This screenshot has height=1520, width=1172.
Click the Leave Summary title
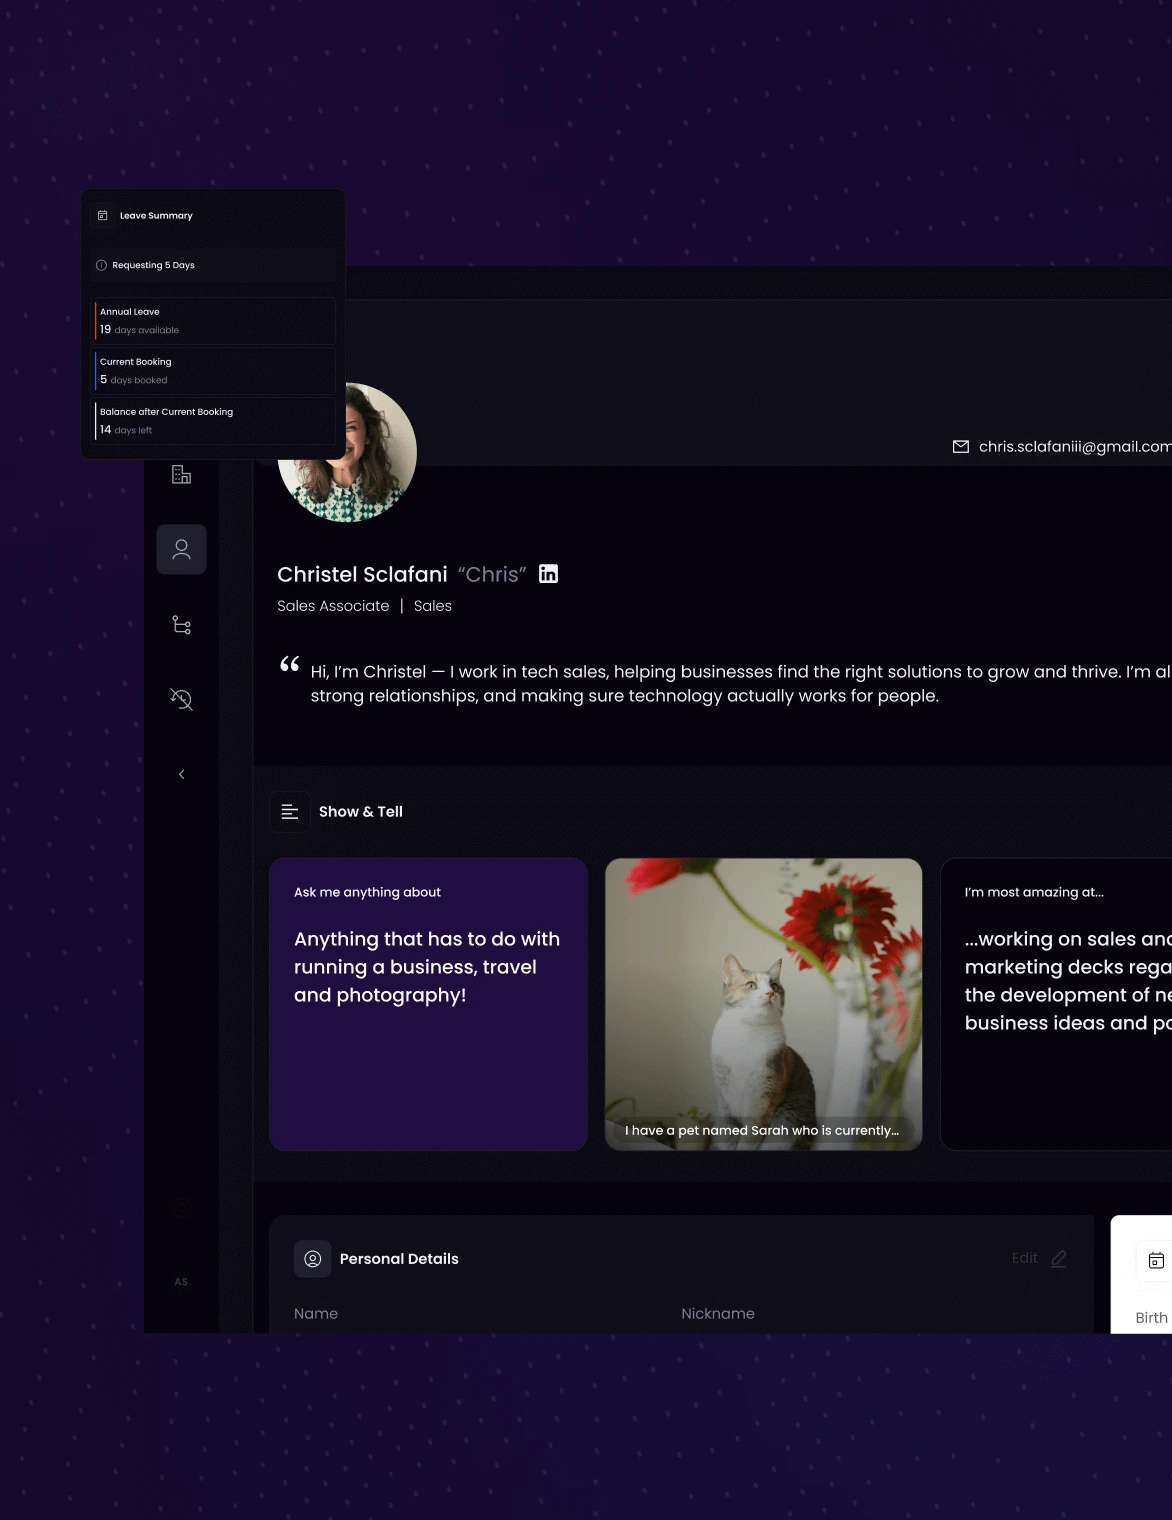(x=156, y=215)
